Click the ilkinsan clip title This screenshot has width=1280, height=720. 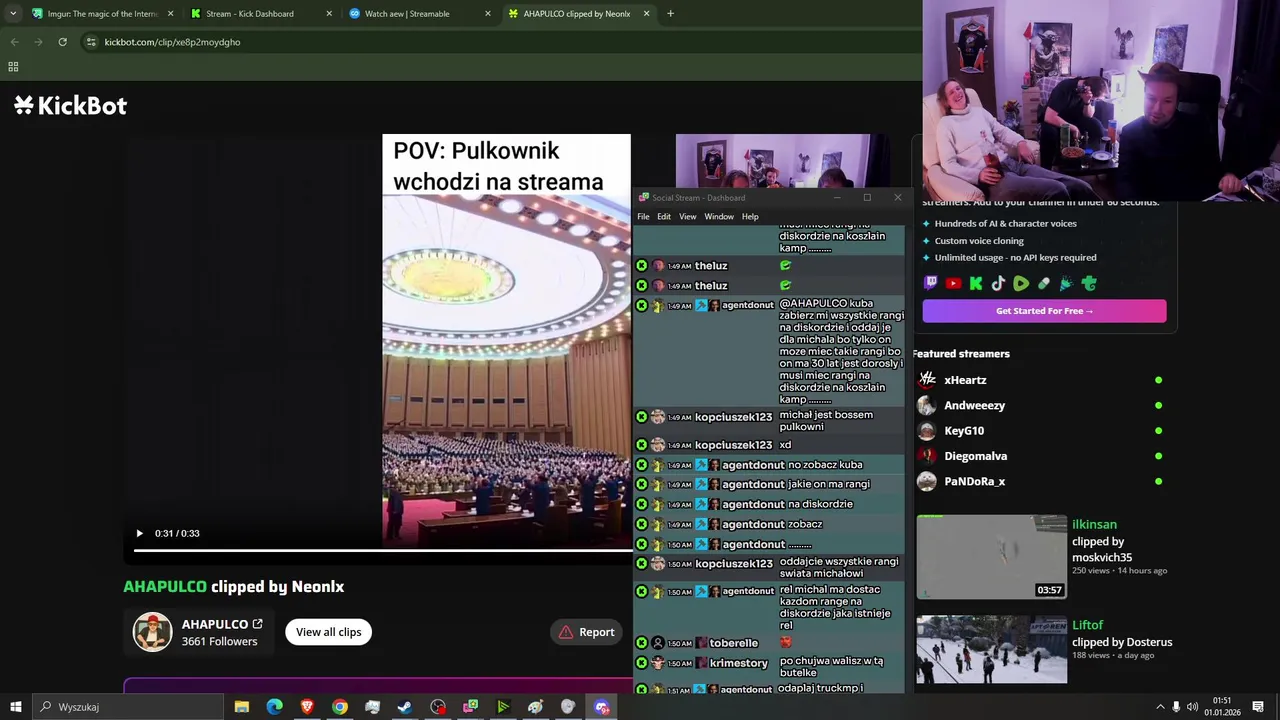[x=1094, y=524]
